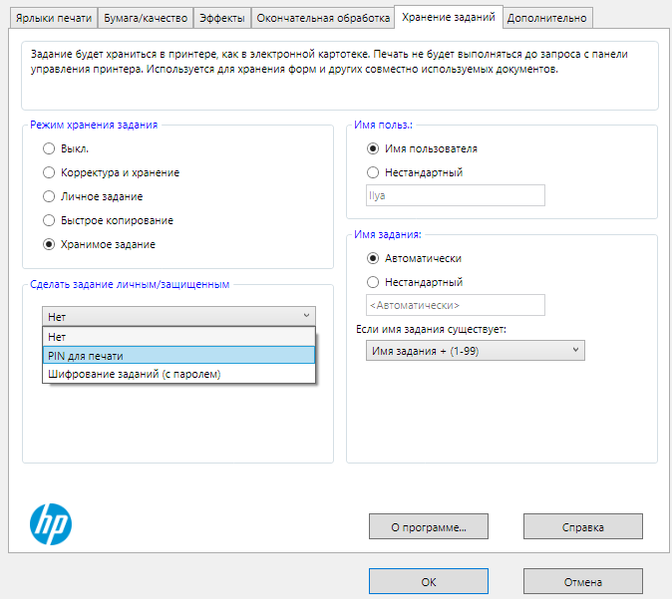The height and width of the screenshot is (599, 672).
Task: Collapse the личным/защищенным dropdown showing Нет
Action: tap(178, 316)
